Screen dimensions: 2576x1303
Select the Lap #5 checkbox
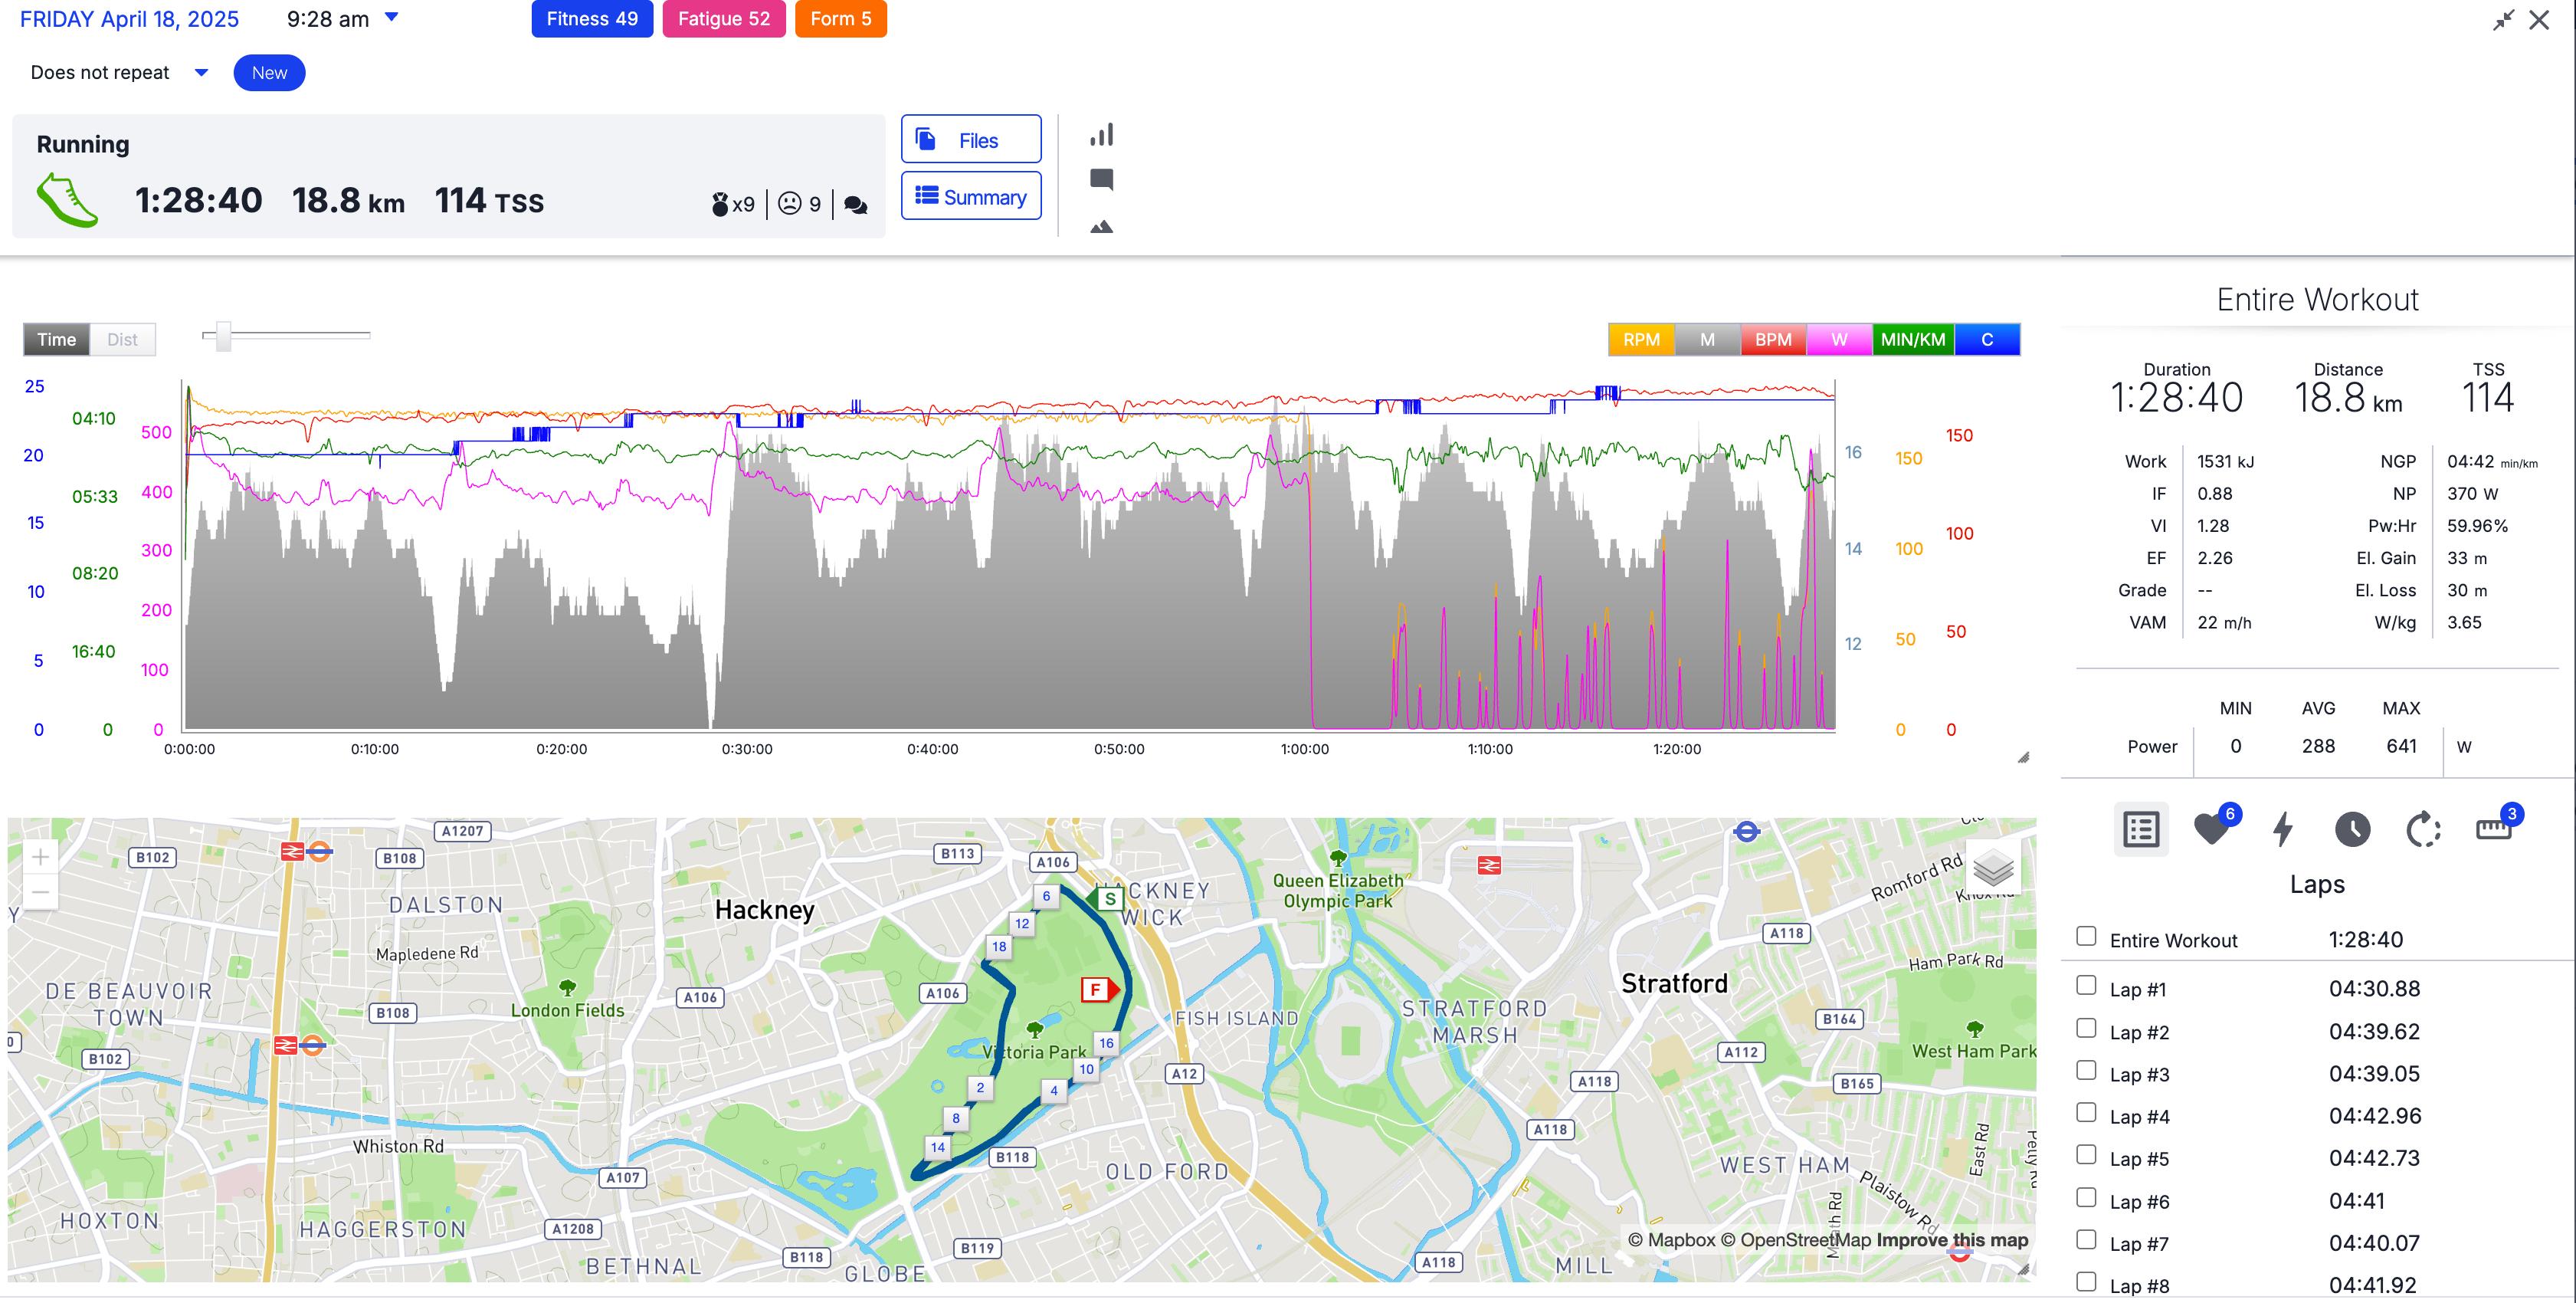pyautogui.click(x=2086, y=1155)
